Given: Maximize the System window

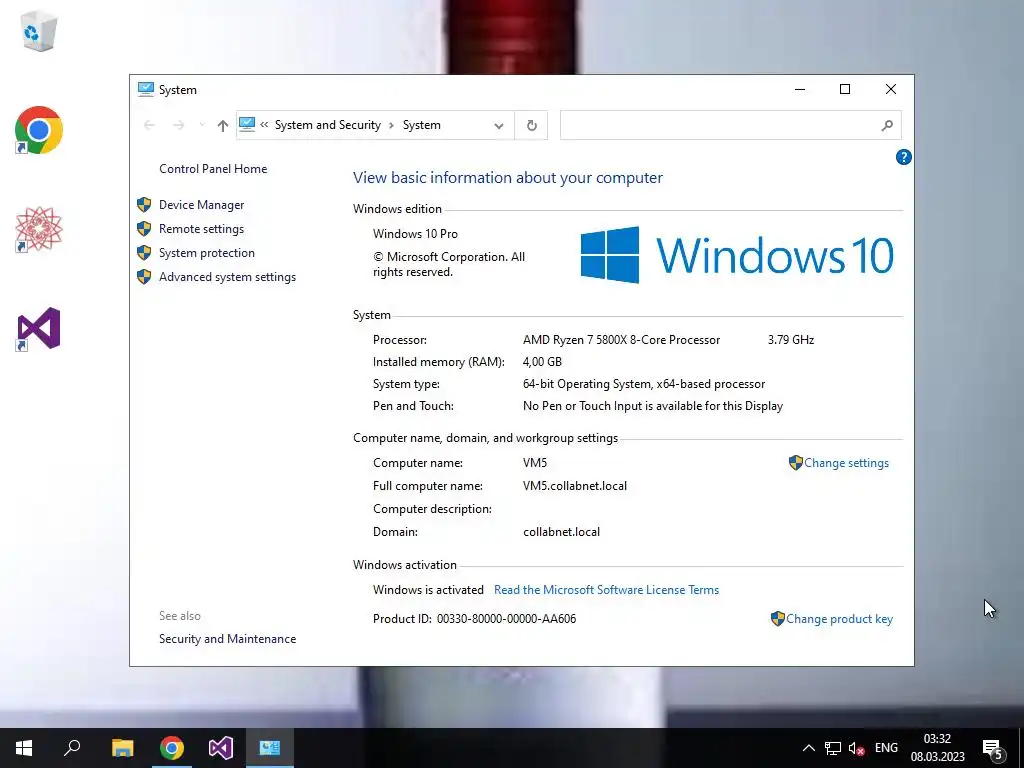Looking at the screenshot, I should click(x=845, y=89).
